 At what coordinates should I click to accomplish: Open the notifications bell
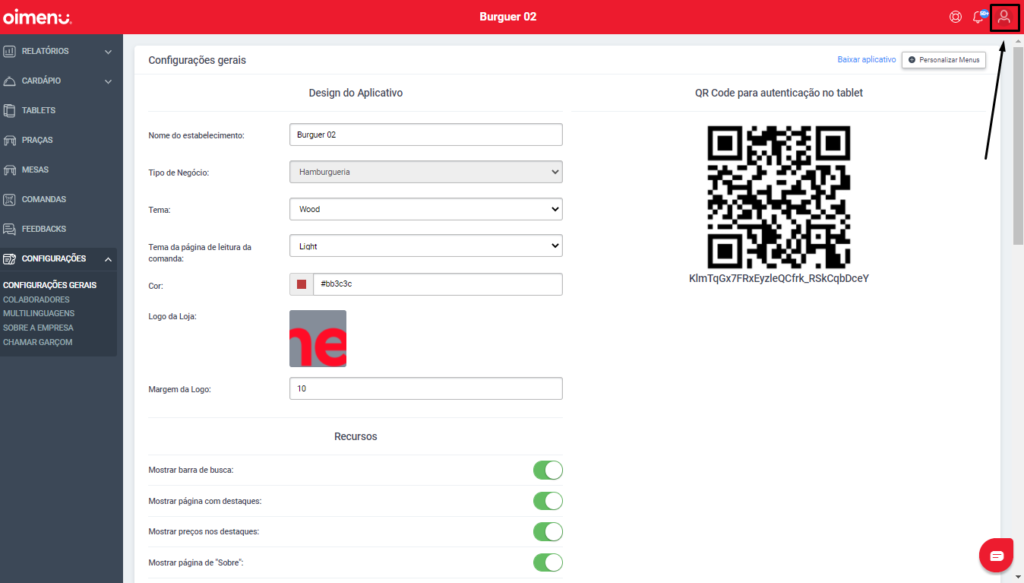point(979,17)
